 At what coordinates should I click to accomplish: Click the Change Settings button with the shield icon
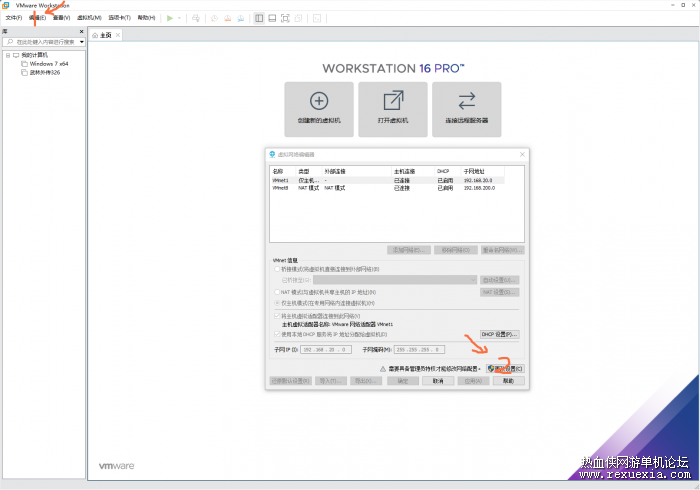pyautogui.click(x=505, y=369)
